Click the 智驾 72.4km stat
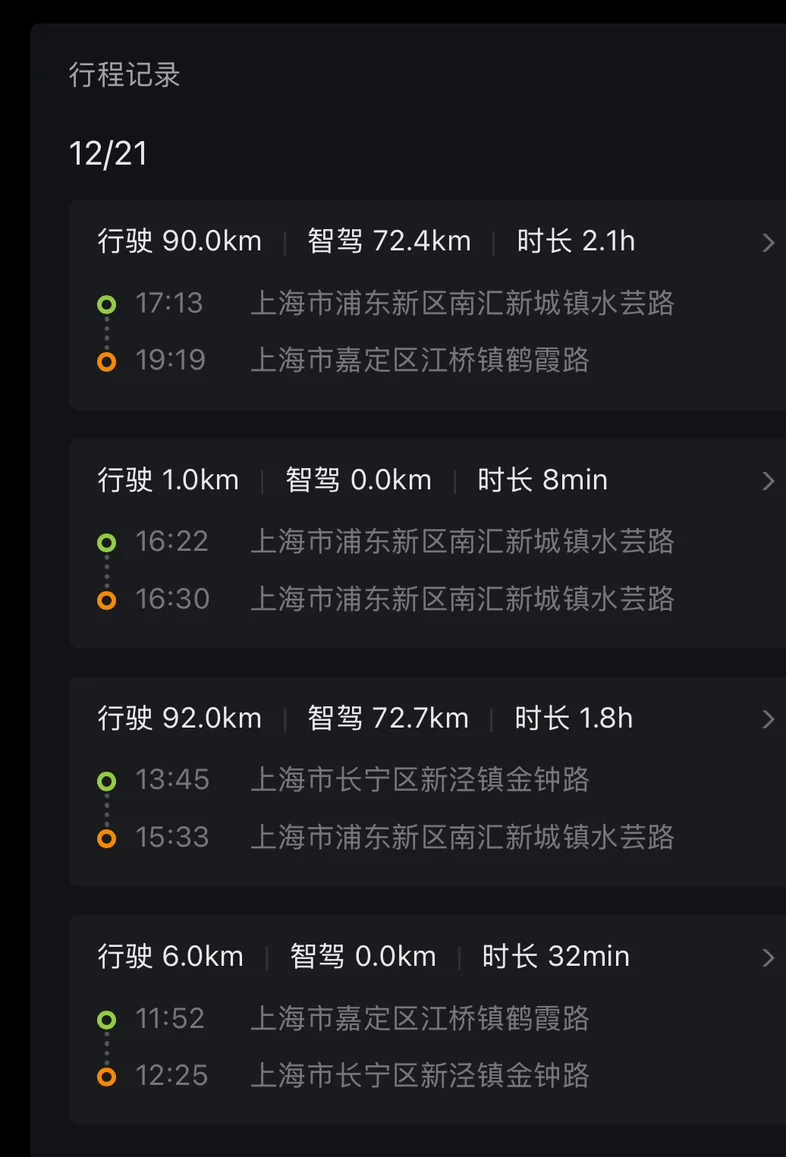This screenshot has height=1157, width=786. pyautogui.click(x=389, y=241)
